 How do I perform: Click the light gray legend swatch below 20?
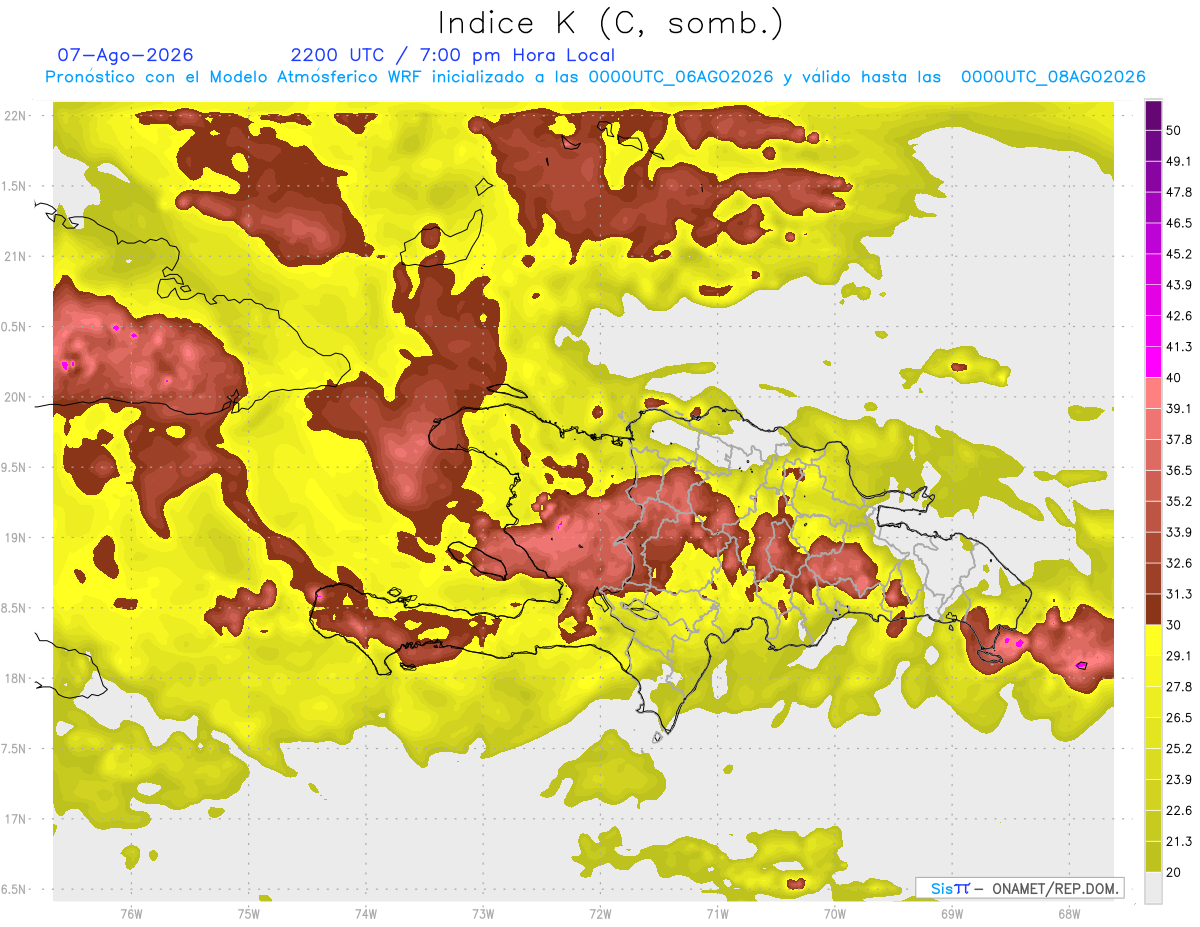point(1153,888)
